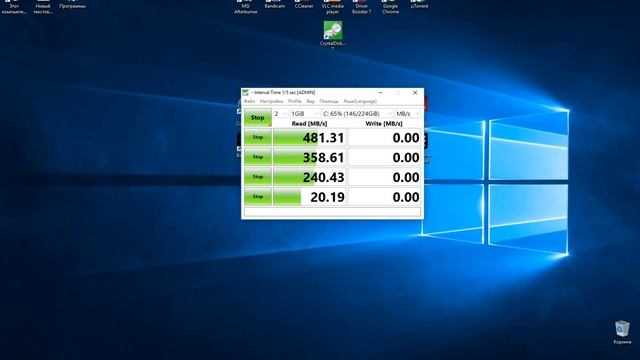640x360 pixels.
Task: Open the Корзина recycle bin icon
Action: click(x=622, y=333)
